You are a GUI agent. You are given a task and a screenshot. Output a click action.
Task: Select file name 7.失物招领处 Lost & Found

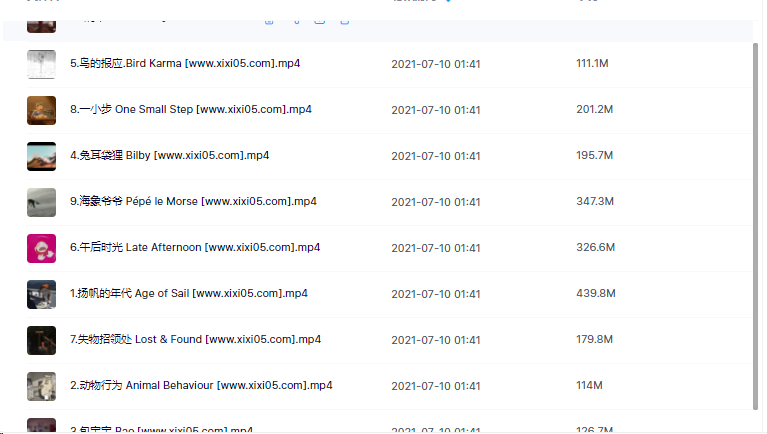point(195,340)
